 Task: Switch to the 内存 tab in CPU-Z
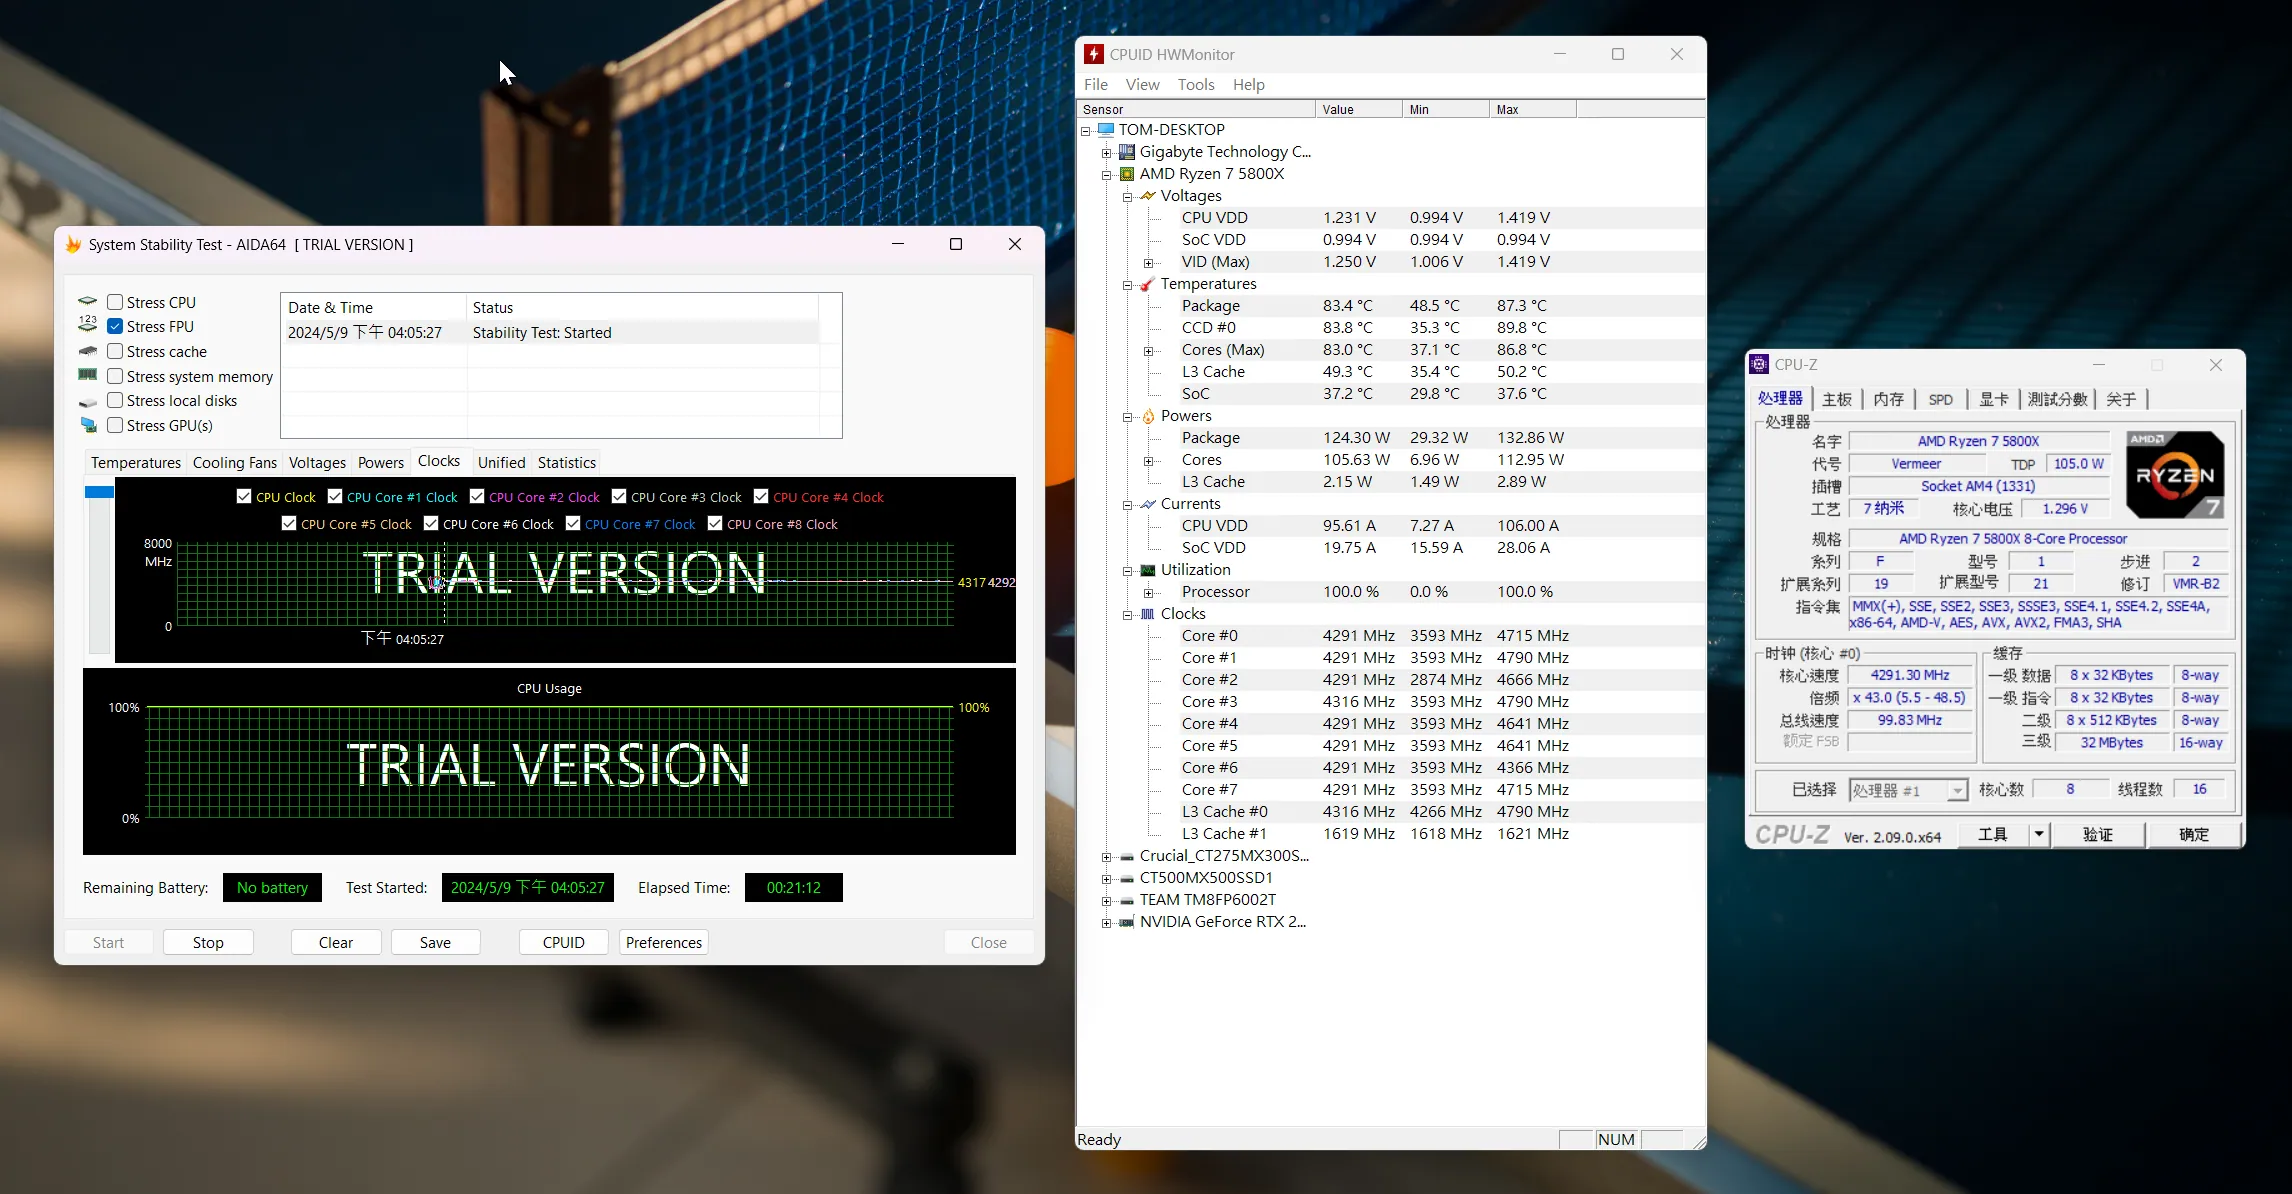[x=1888, y=399]
